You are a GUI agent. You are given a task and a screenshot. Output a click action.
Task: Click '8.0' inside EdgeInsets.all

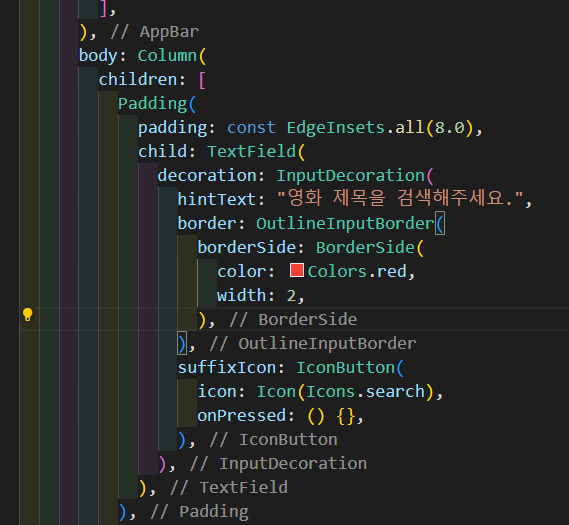(x=449, y=128)
